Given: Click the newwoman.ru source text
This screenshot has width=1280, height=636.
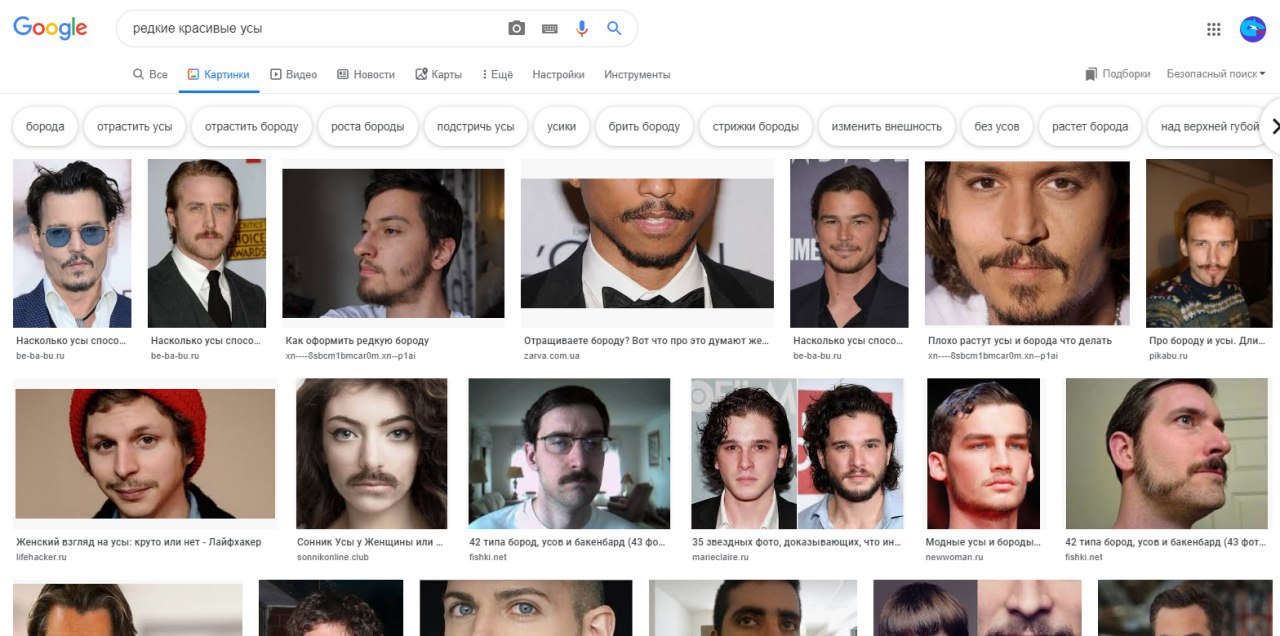Looking at the screenshot, I should click(954, 557).
